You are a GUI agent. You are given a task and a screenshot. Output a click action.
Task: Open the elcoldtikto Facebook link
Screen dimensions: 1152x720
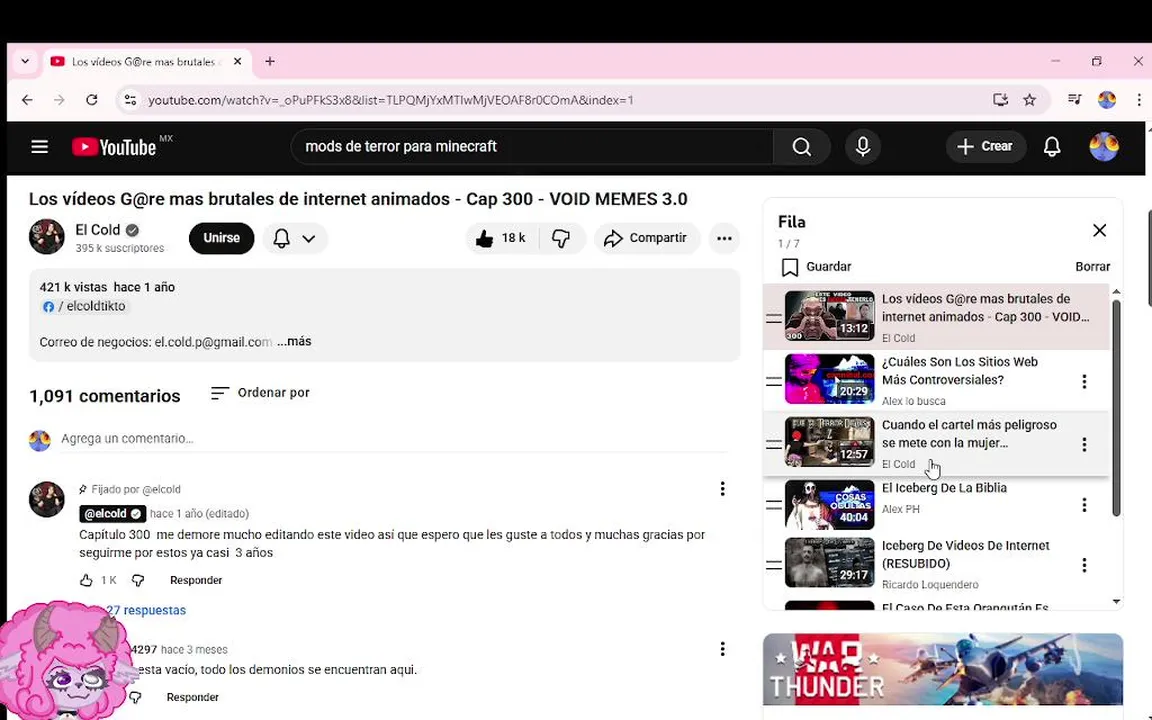[87, 306]
